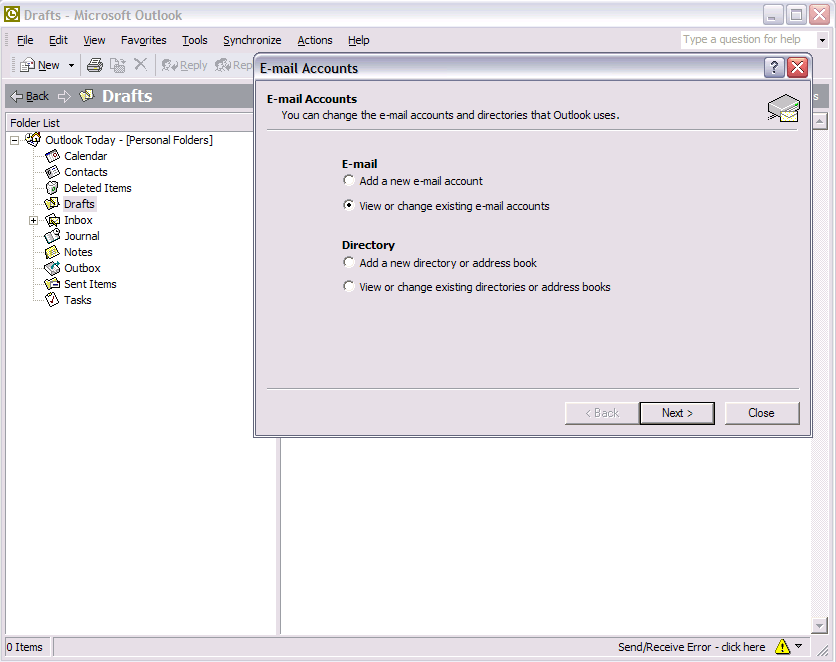
Task: Click the Tasks folder icon
Action: pyautogui.click(x=52, y=300)
